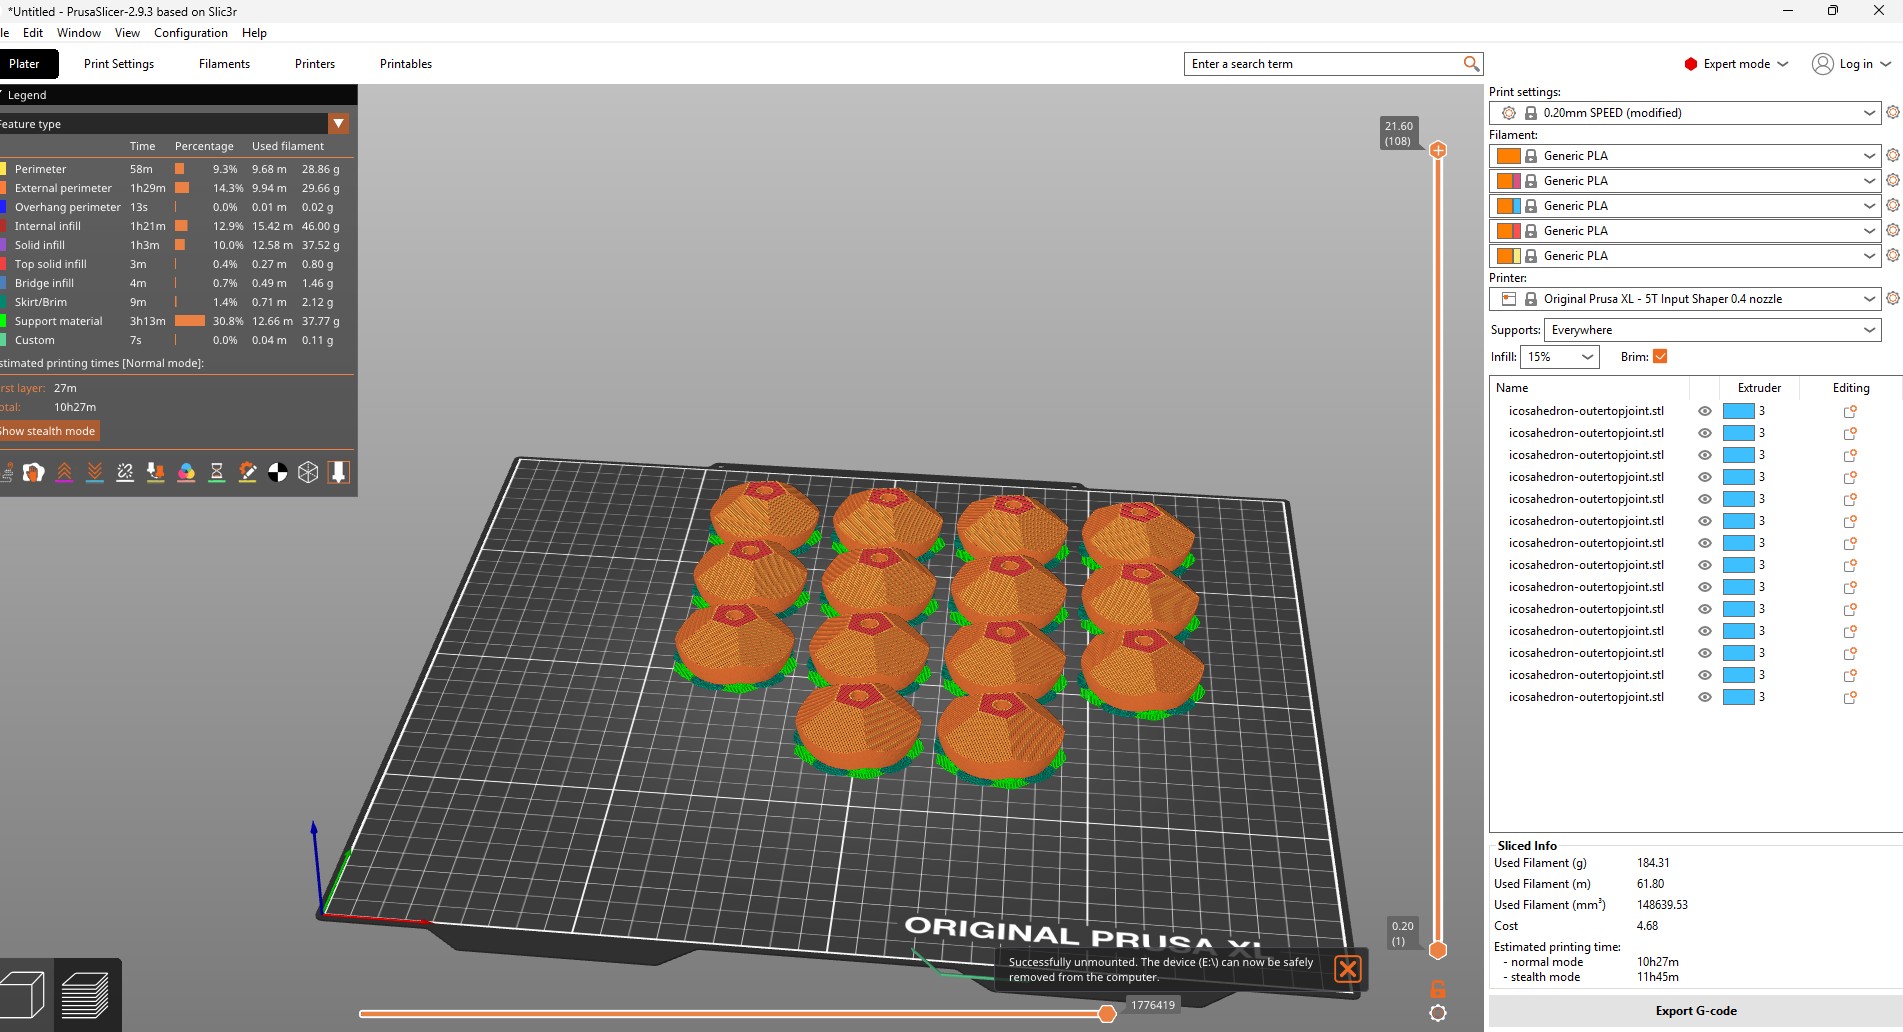1903x1032 pixels.
Task: Click the black-and-white center of gravity icon
Action: pos(278,472)
